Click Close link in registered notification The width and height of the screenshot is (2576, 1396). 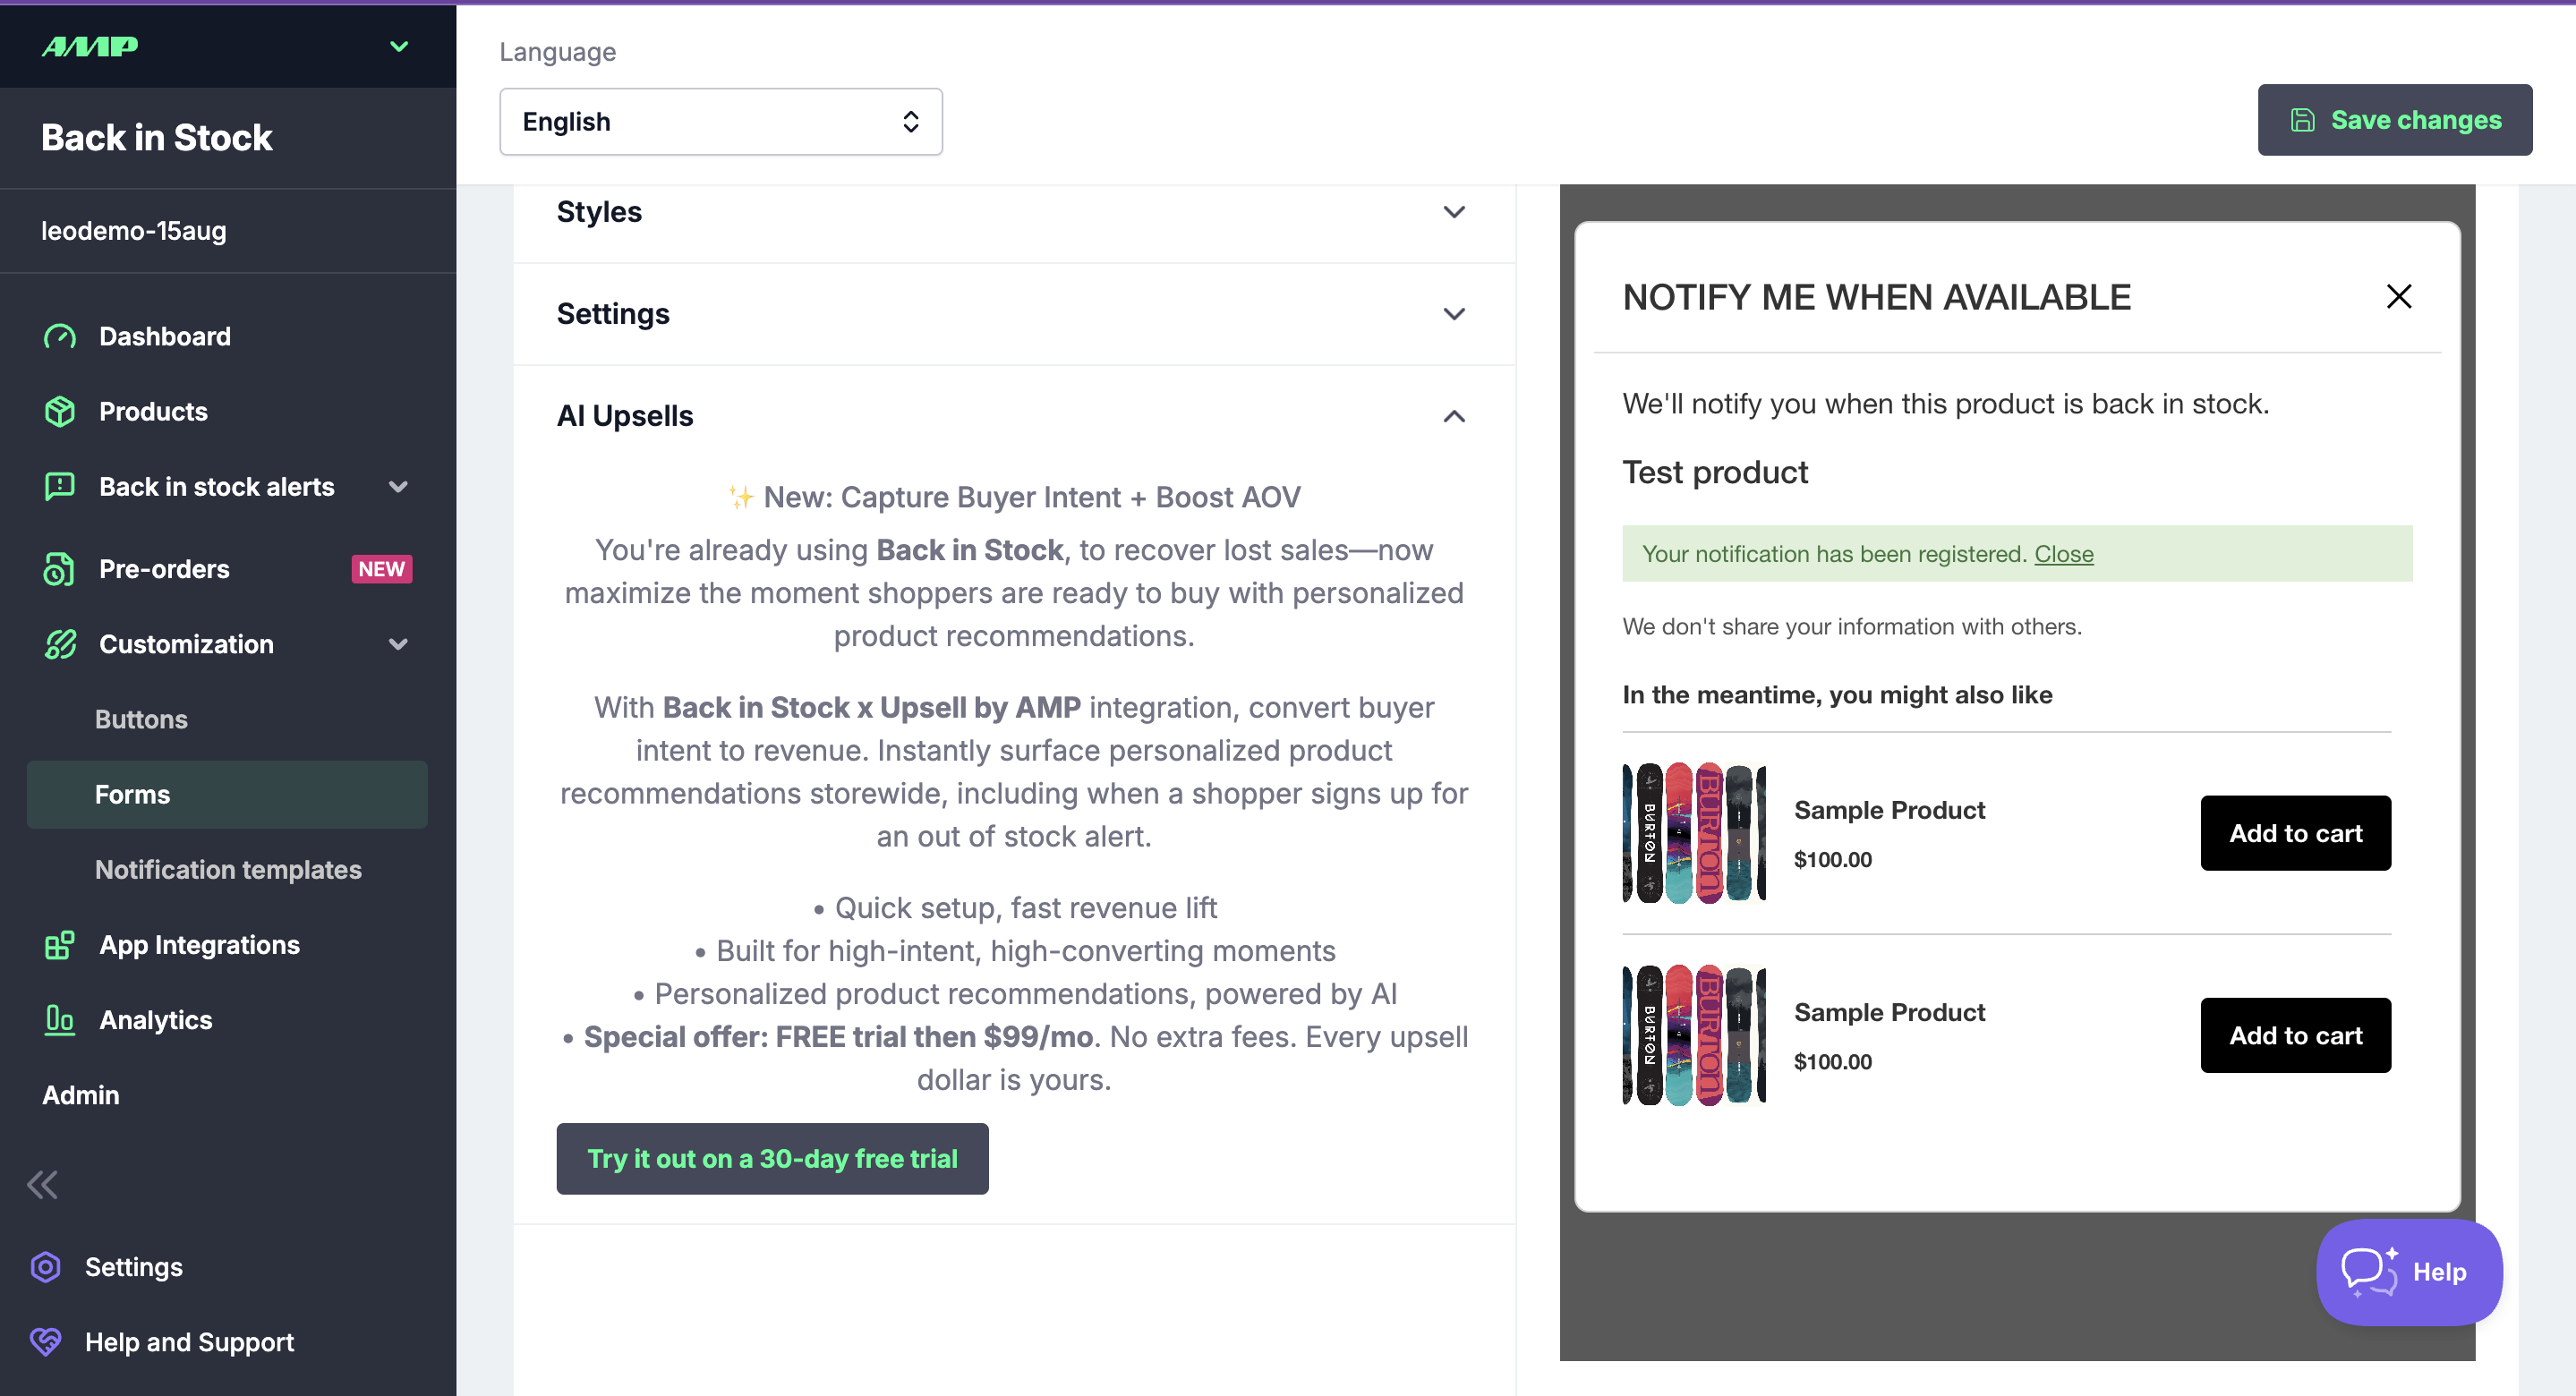(2063, 554)
